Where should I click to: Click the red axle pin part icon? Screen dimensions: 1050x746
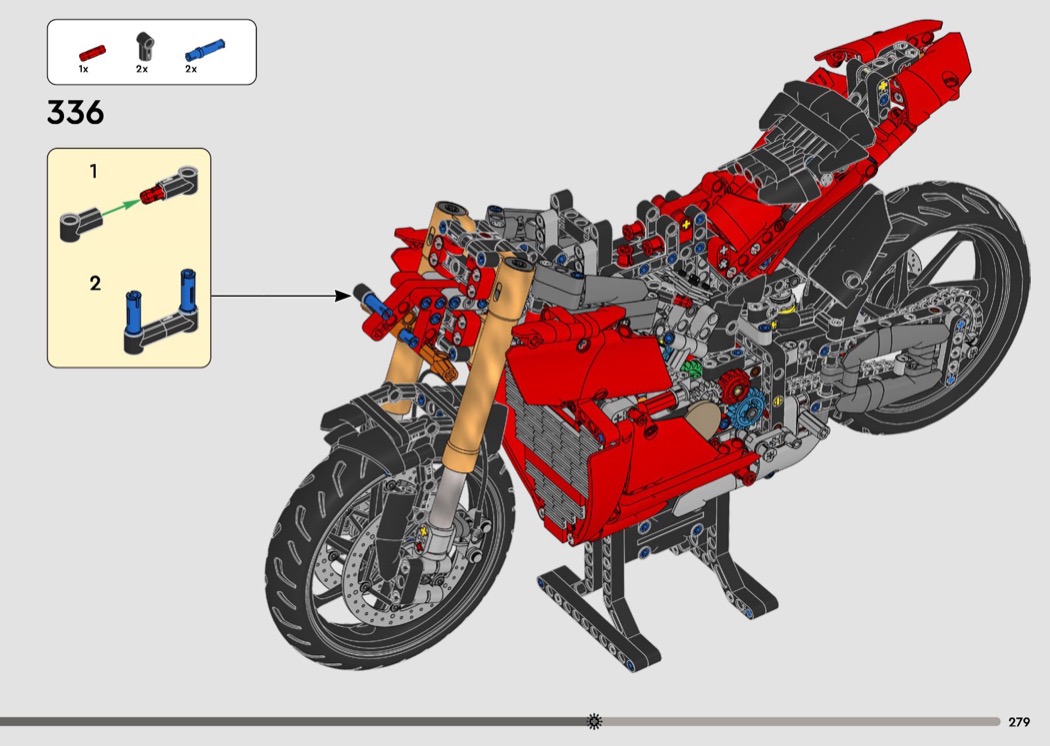91,50
